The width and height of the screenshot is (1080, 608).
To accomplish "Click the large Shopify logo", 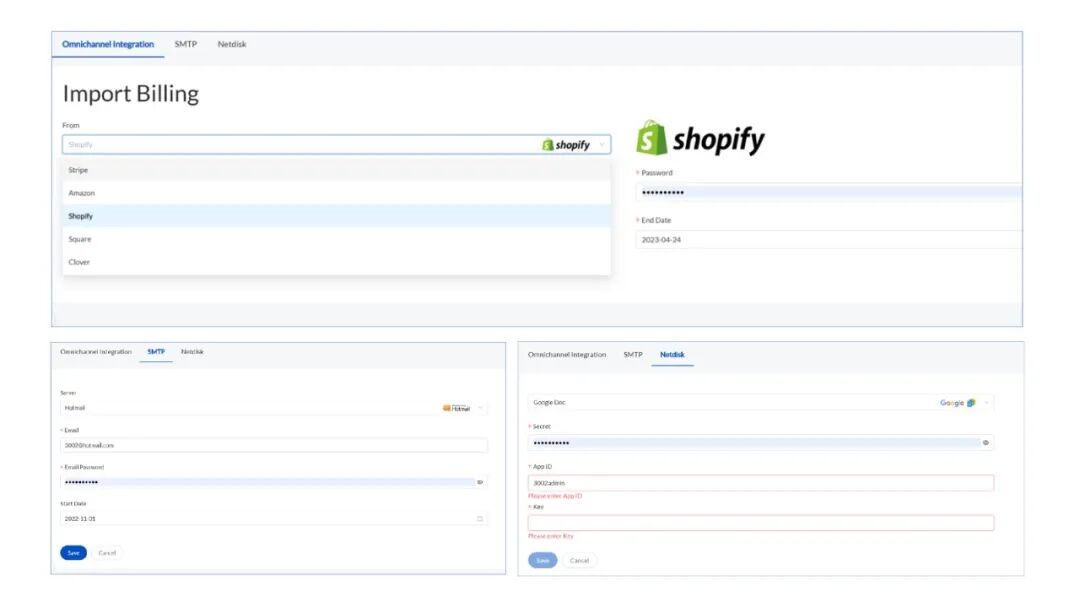I will (x=700, y=138).
